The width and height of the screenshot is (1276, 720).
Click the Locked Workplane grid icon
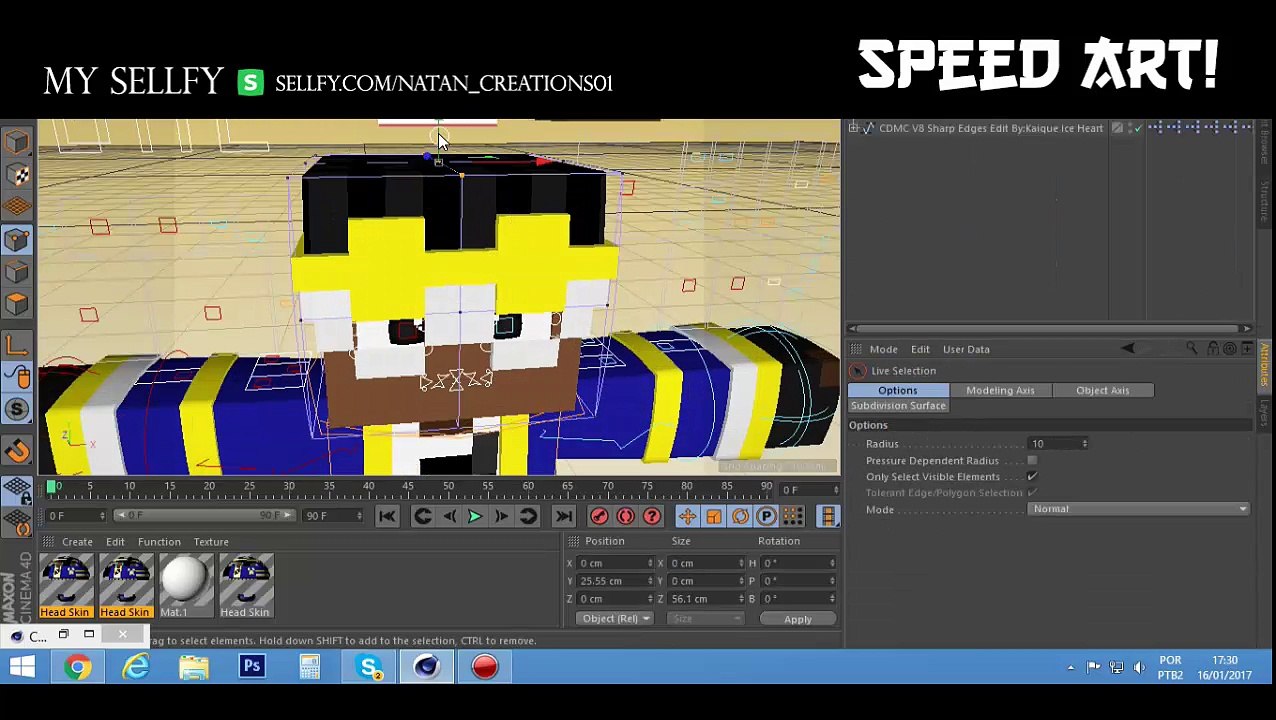17,490
